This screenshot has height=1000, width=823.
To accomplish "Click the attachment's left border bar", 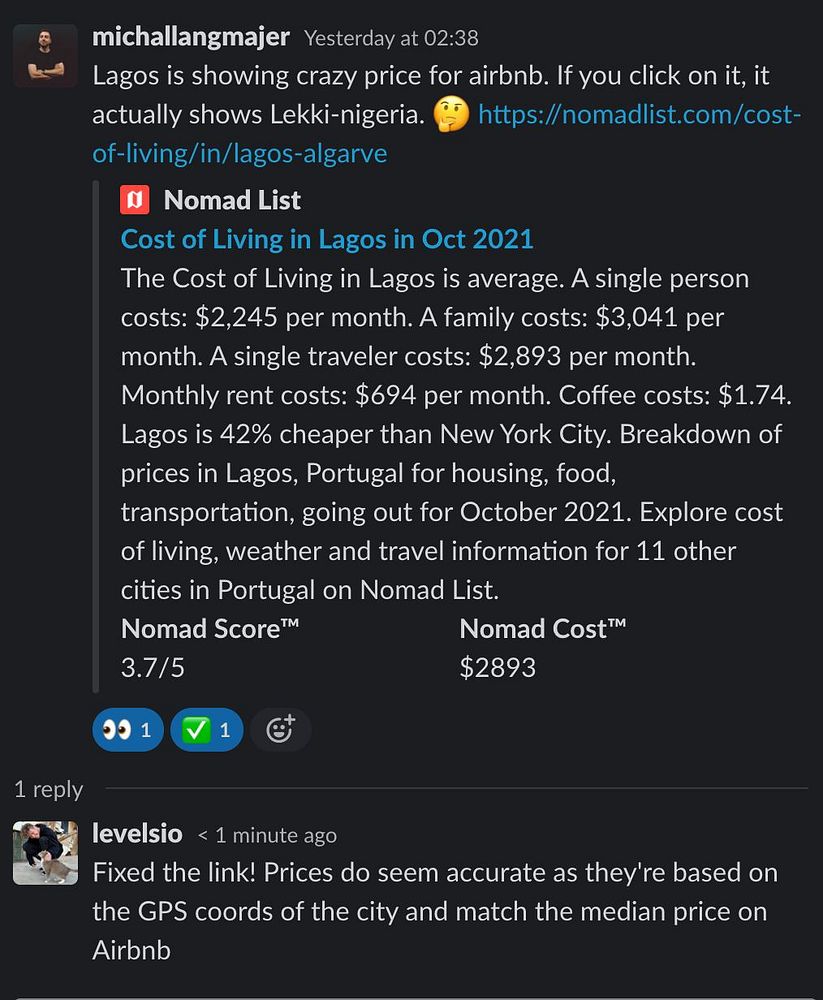I will (96, 437).
